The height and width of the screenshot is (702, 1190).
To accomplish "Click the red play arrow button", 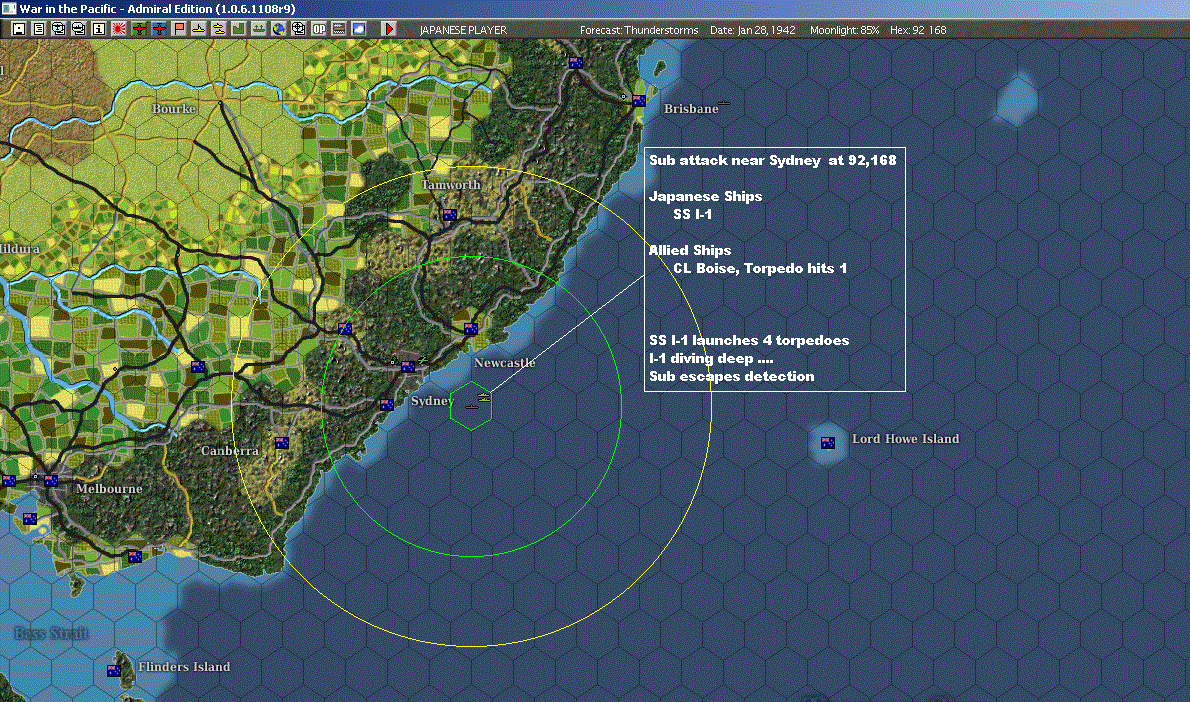I will click(x=389, y=29).
